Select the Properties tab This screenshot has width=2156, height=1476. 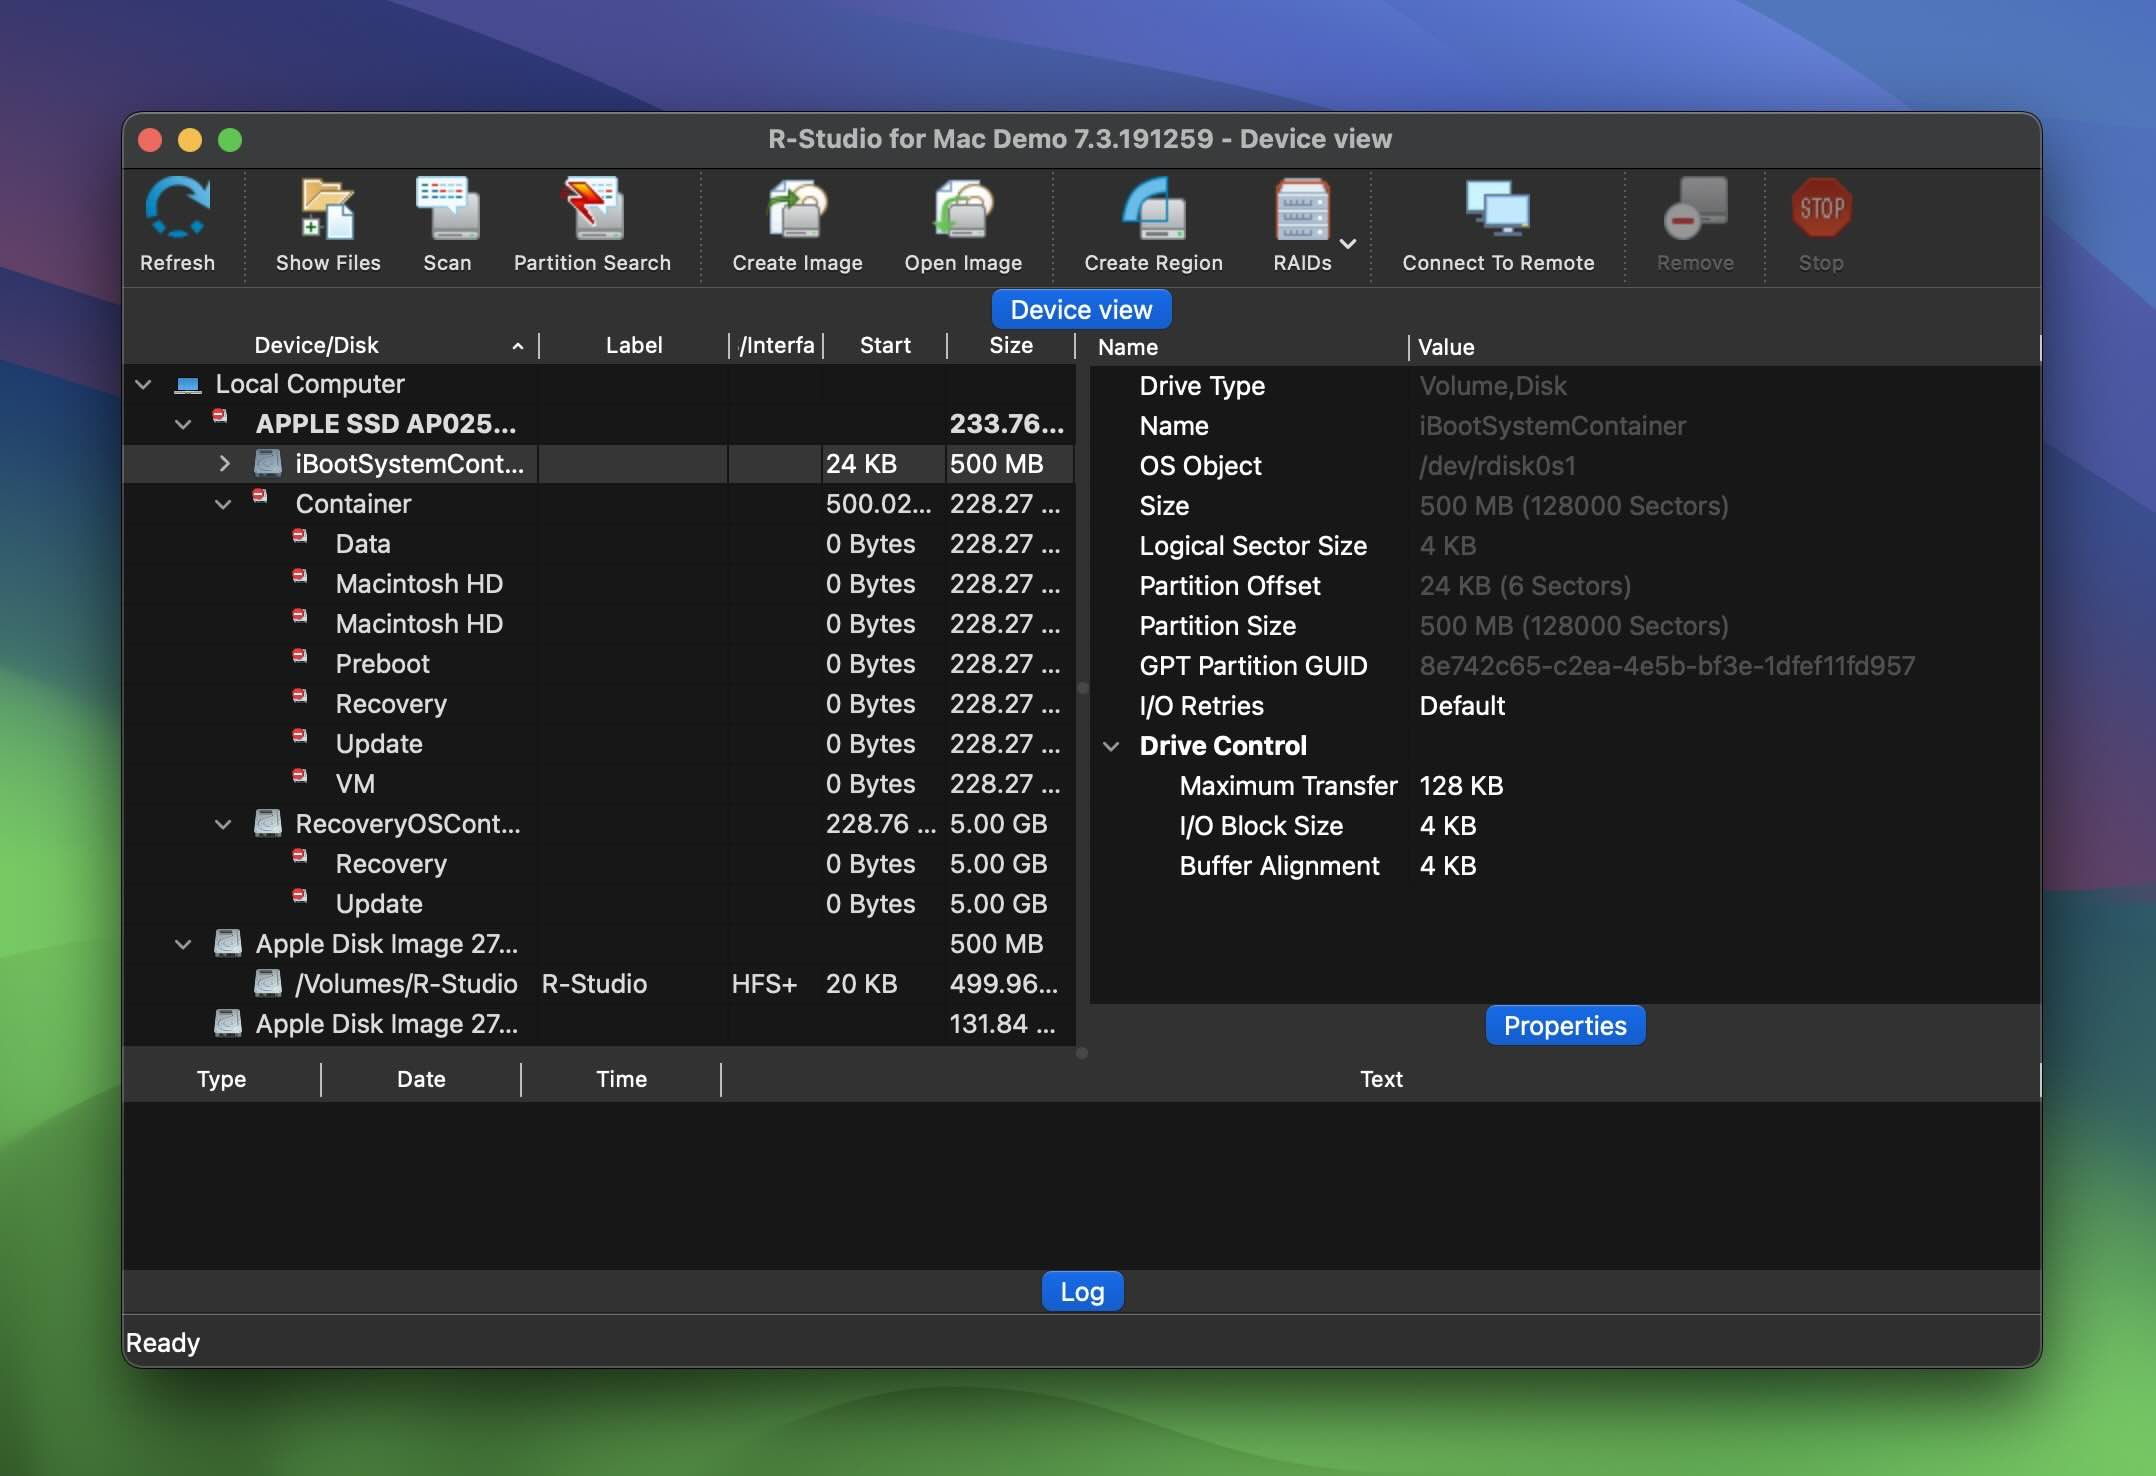(x=1565, y=1026)
